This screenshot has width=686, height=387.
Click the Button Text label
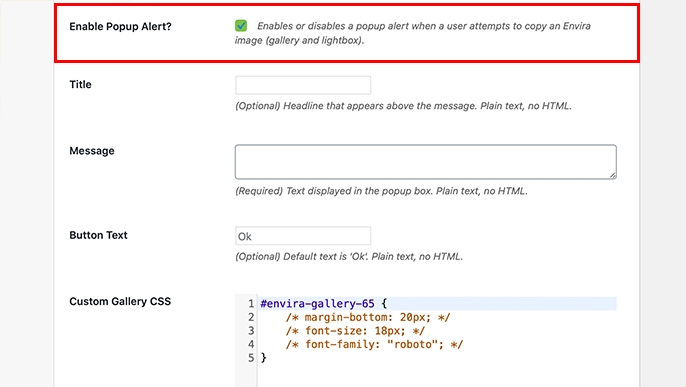(98, 235)
